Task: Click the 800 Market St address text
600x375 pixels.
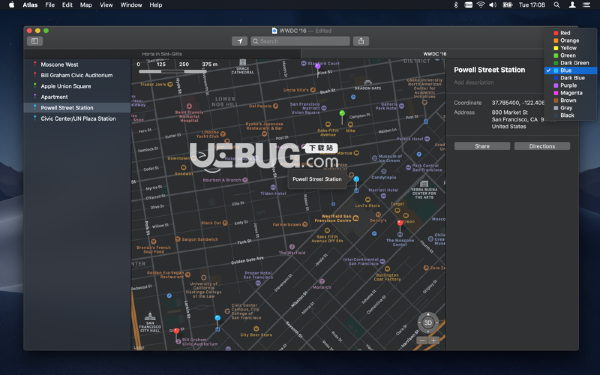Action: (510, 112)
